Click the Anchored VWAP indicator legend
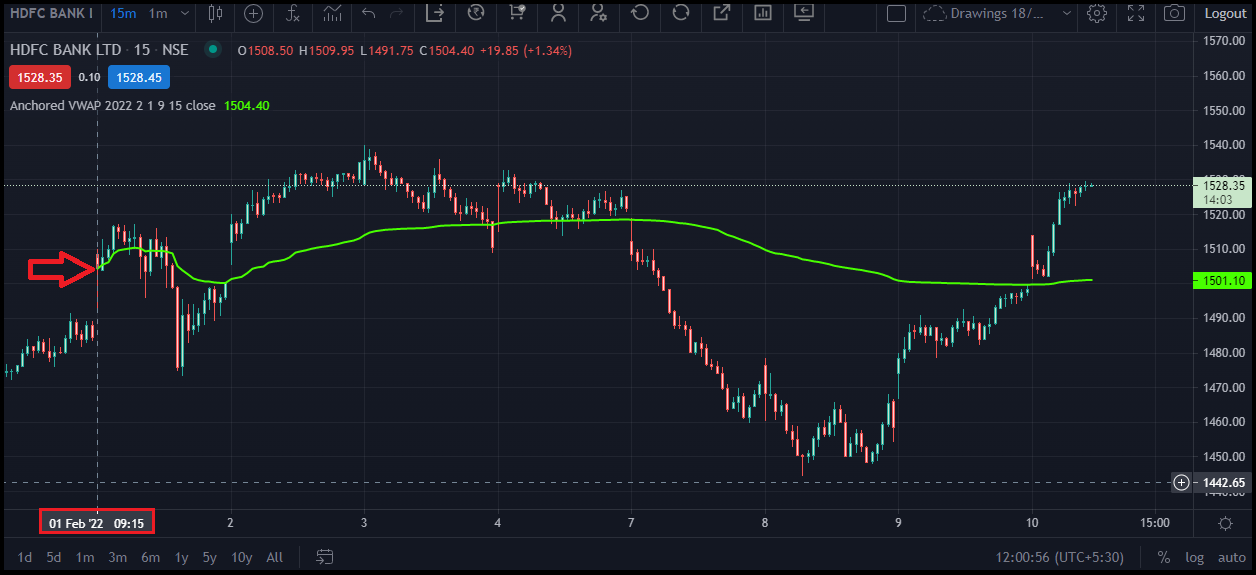1256x575 pixels. [x=112, y=105]
